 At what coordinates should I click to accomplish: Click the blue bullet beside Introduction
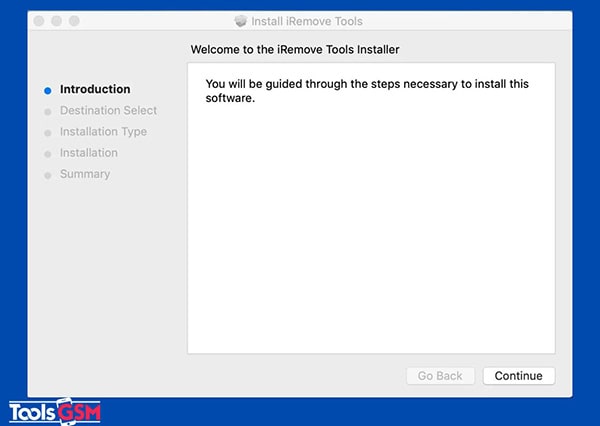tap(48, 91)
